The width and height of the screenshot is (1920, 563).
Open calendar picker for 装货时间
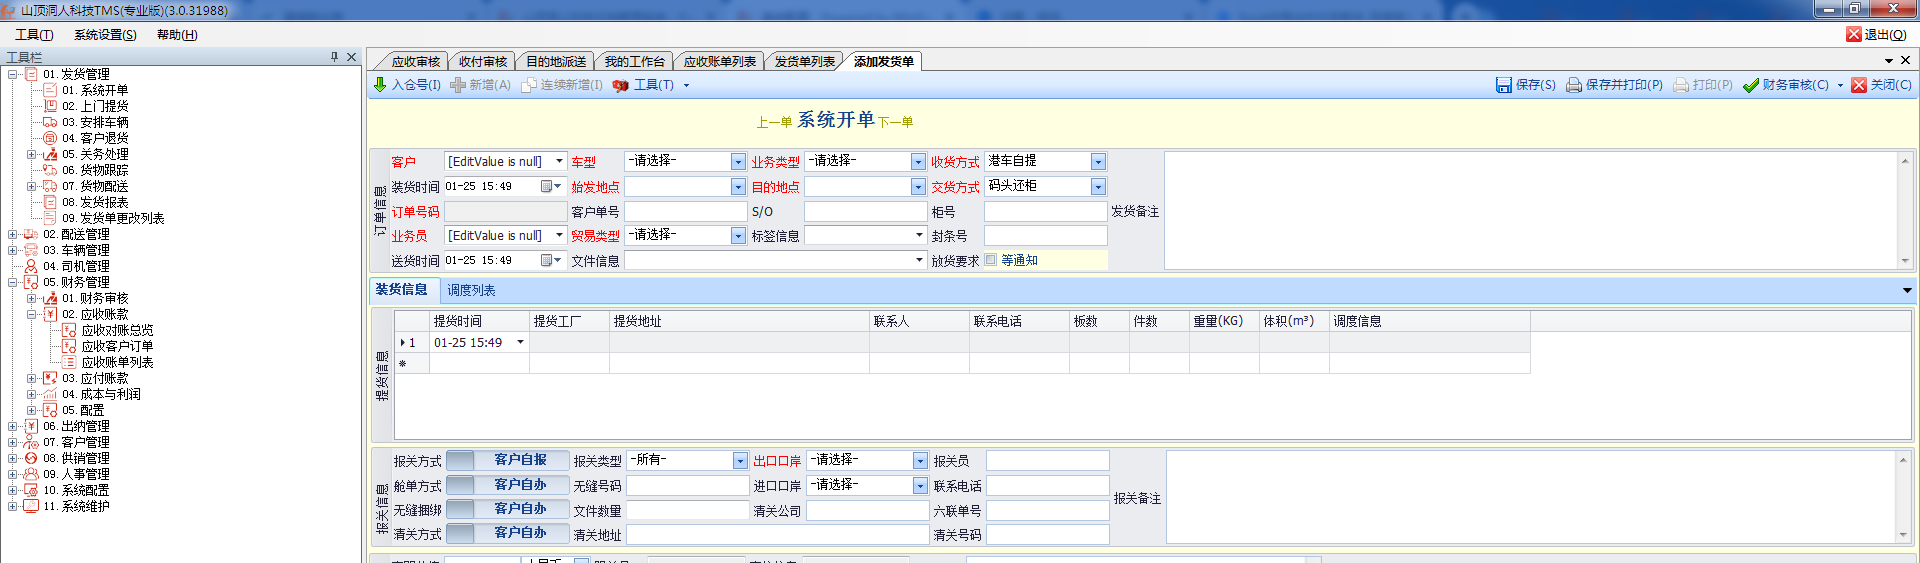(x=547, y=186)
